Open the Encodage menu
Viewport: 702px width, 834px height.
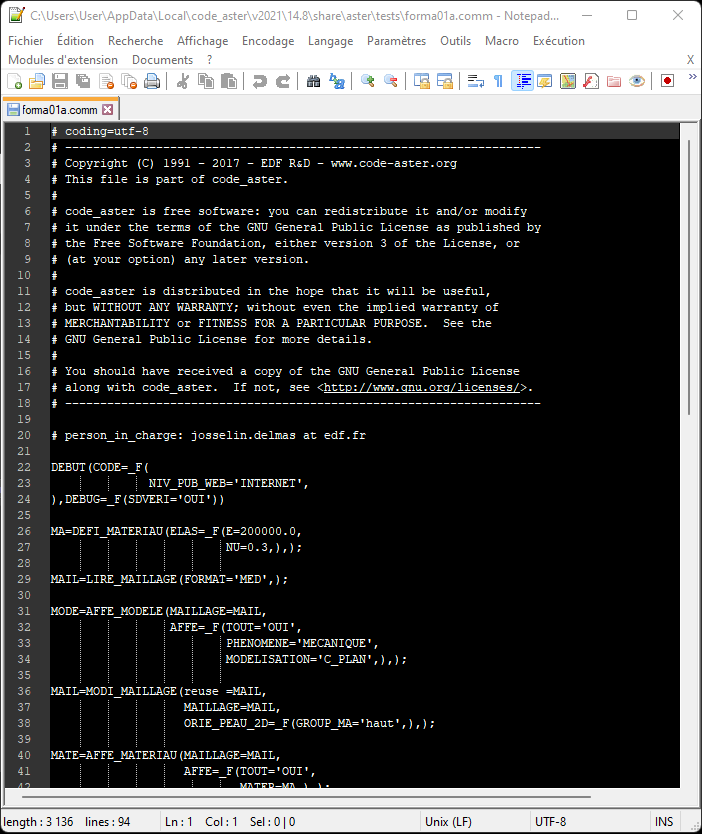(x=268, y=41)
